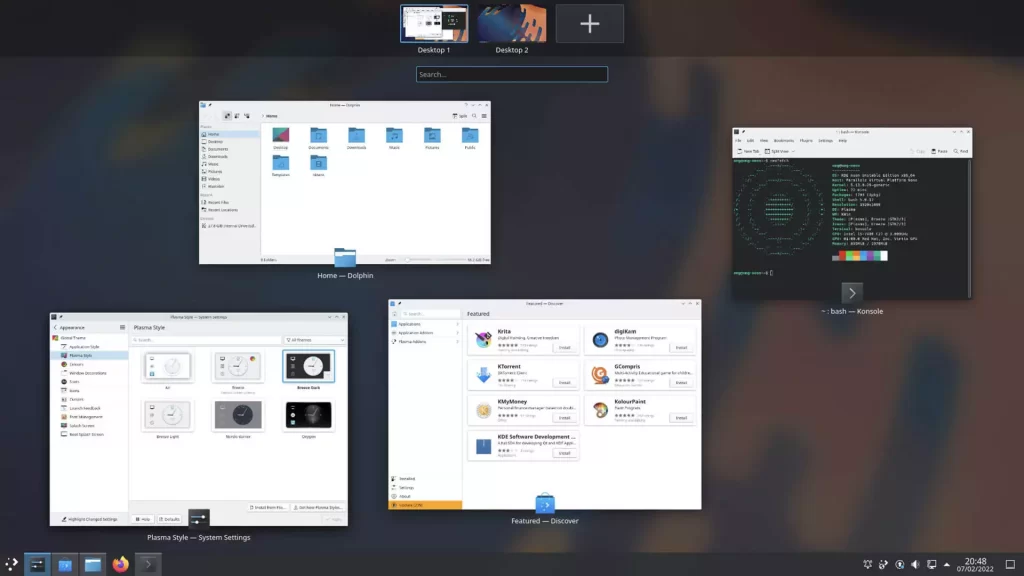Expand Plasma Addons category in Discover

[426, 342]
